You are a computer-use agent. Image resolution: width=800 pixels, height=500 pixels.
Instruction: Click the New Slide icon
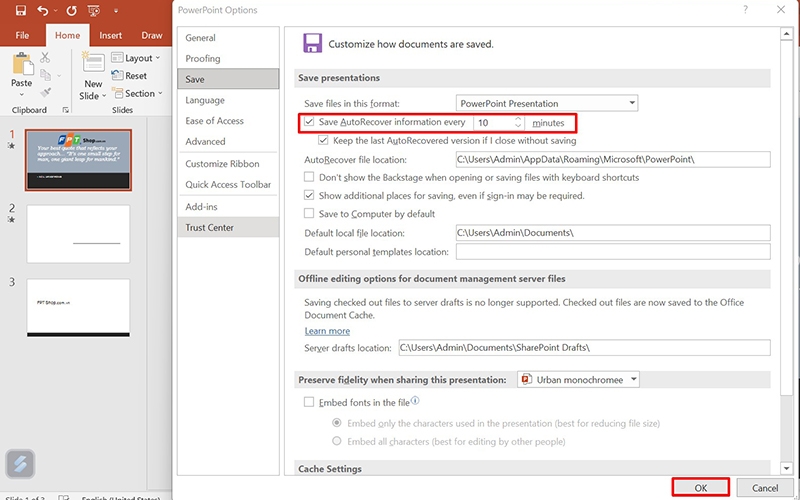pos(93,64)
